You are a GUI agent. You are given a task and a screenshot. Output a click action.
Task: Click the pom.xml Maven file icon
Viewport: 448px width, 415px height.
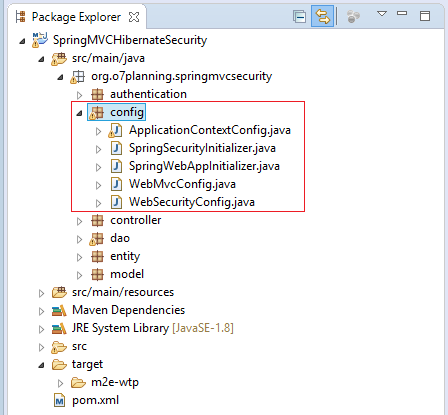[x=59, y=400]
